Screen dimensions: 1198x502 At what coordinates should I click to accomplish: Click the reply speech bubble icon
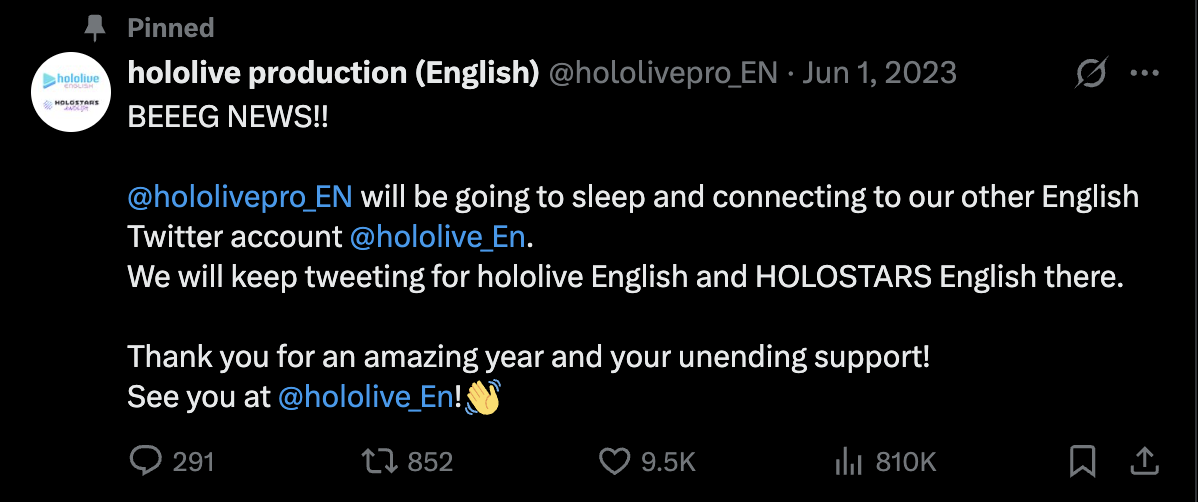147,461
